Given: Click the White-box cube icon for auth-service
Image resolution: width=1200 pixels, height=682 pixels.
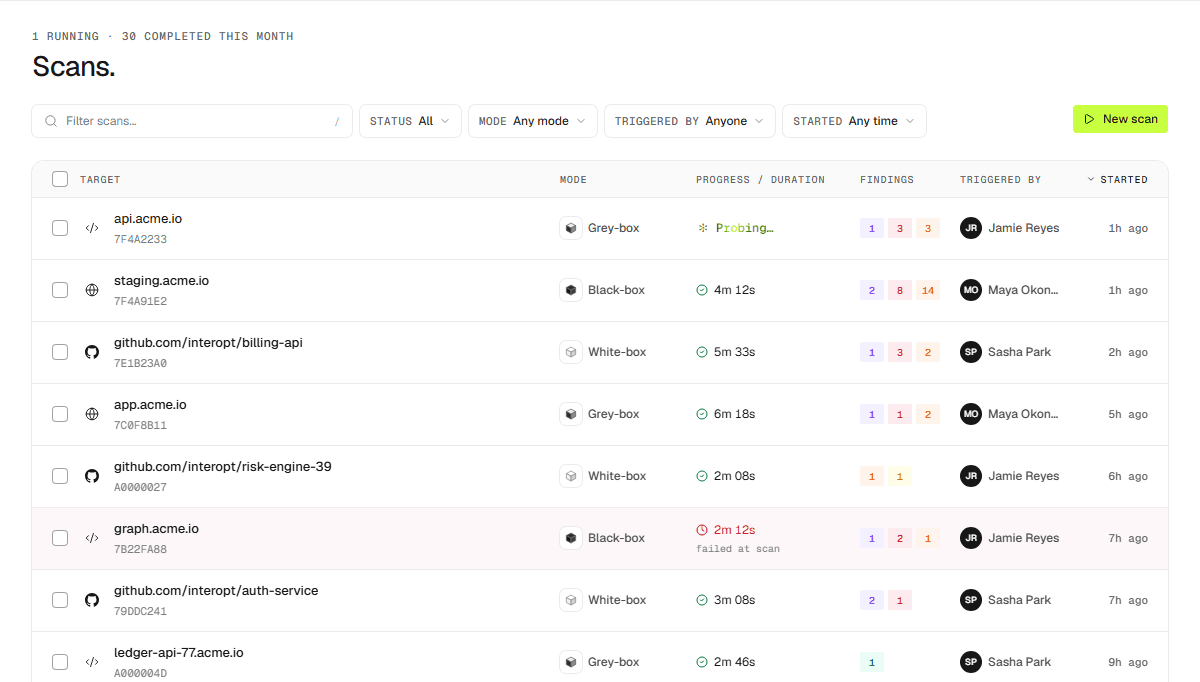Looking at the screenshot, I should [x=571, y=600].
